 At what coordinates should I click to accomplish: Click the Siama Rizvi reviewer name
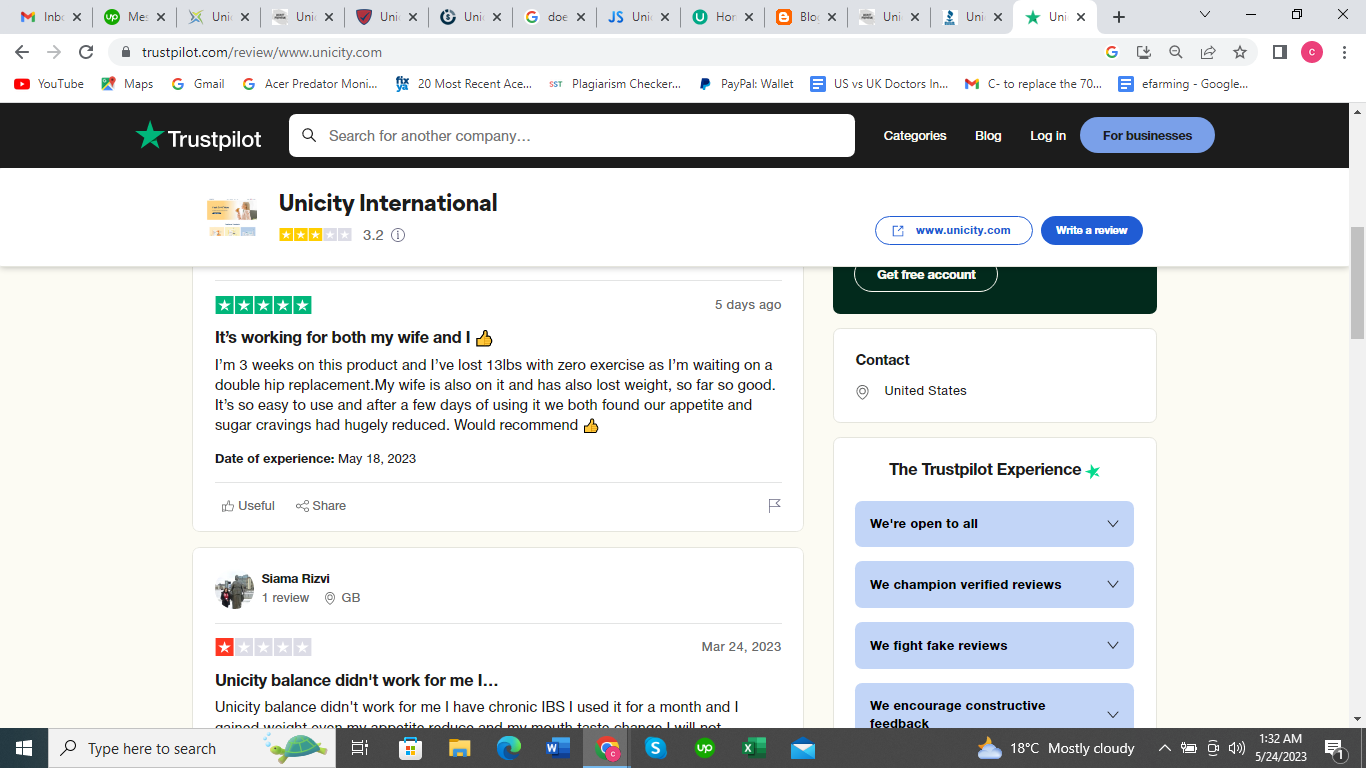(296, 579)
